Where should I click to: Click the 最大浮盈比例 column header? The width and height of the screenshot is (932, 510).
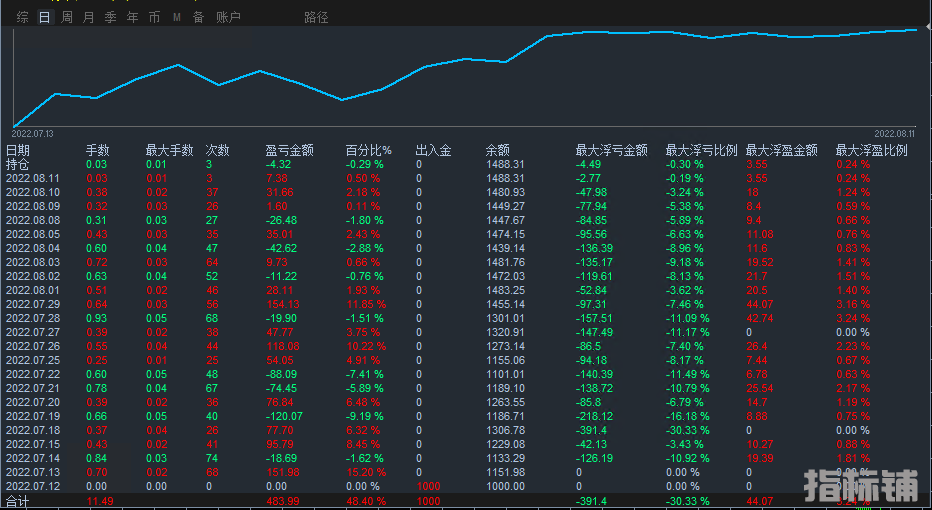click(x=871, y=150)
